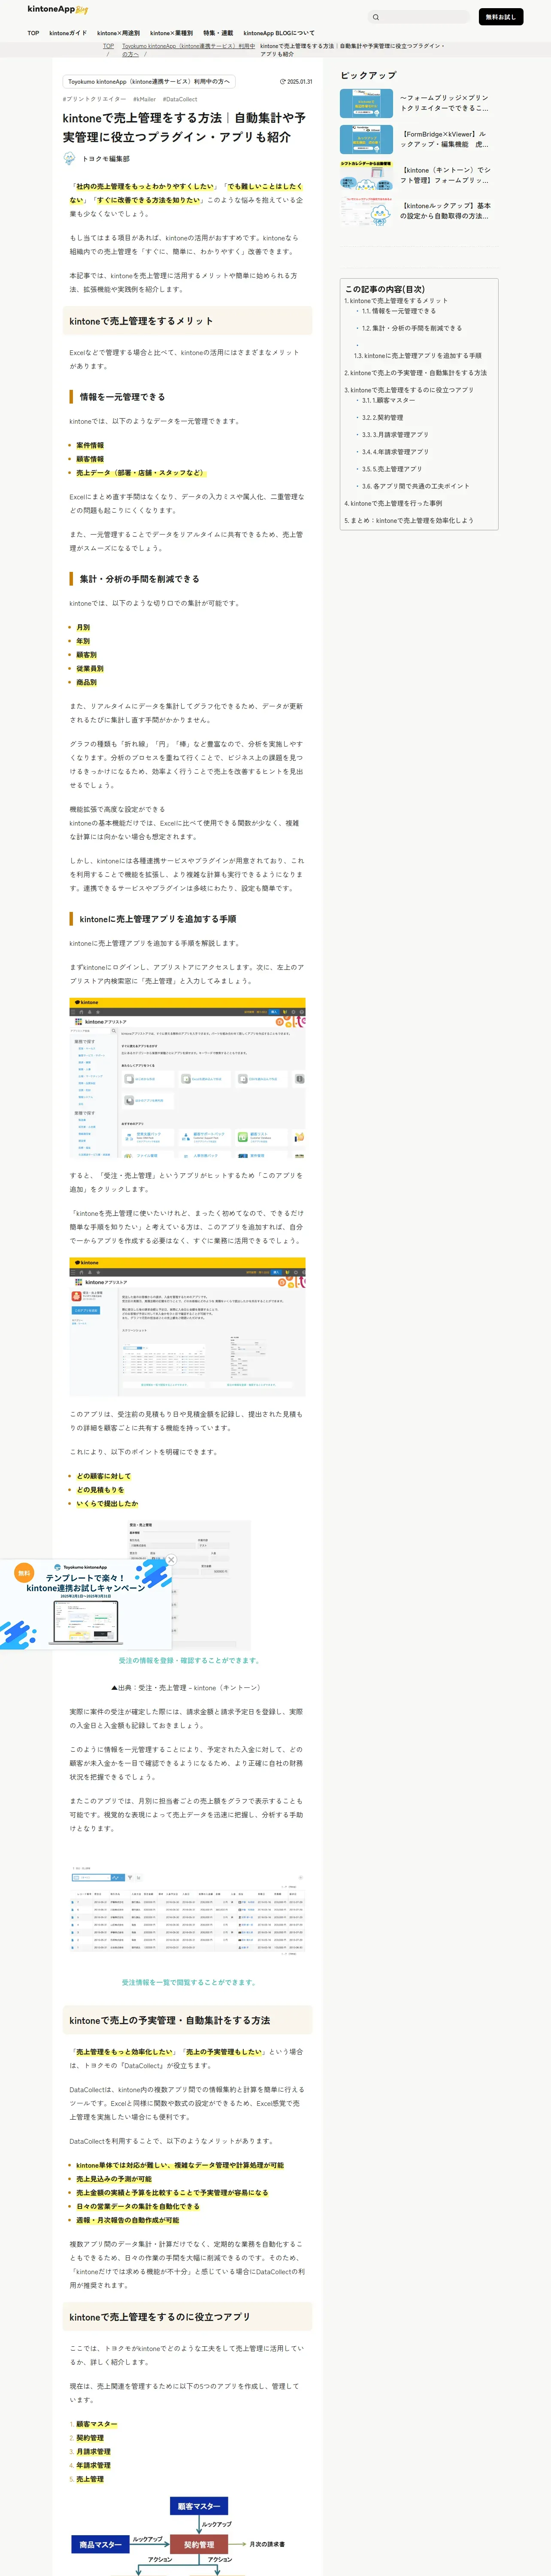
Task: Open second アプリストア app detail screenshot
Action: tap(187, 1327)
